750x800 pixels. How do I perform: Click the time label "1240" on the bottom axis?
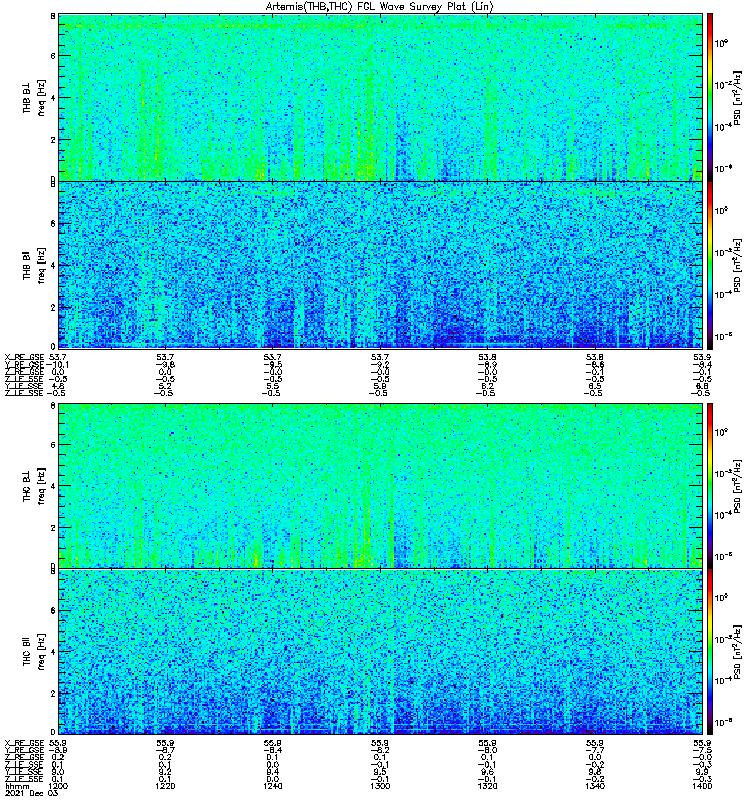pyautogui.click(x=273, y=786)
